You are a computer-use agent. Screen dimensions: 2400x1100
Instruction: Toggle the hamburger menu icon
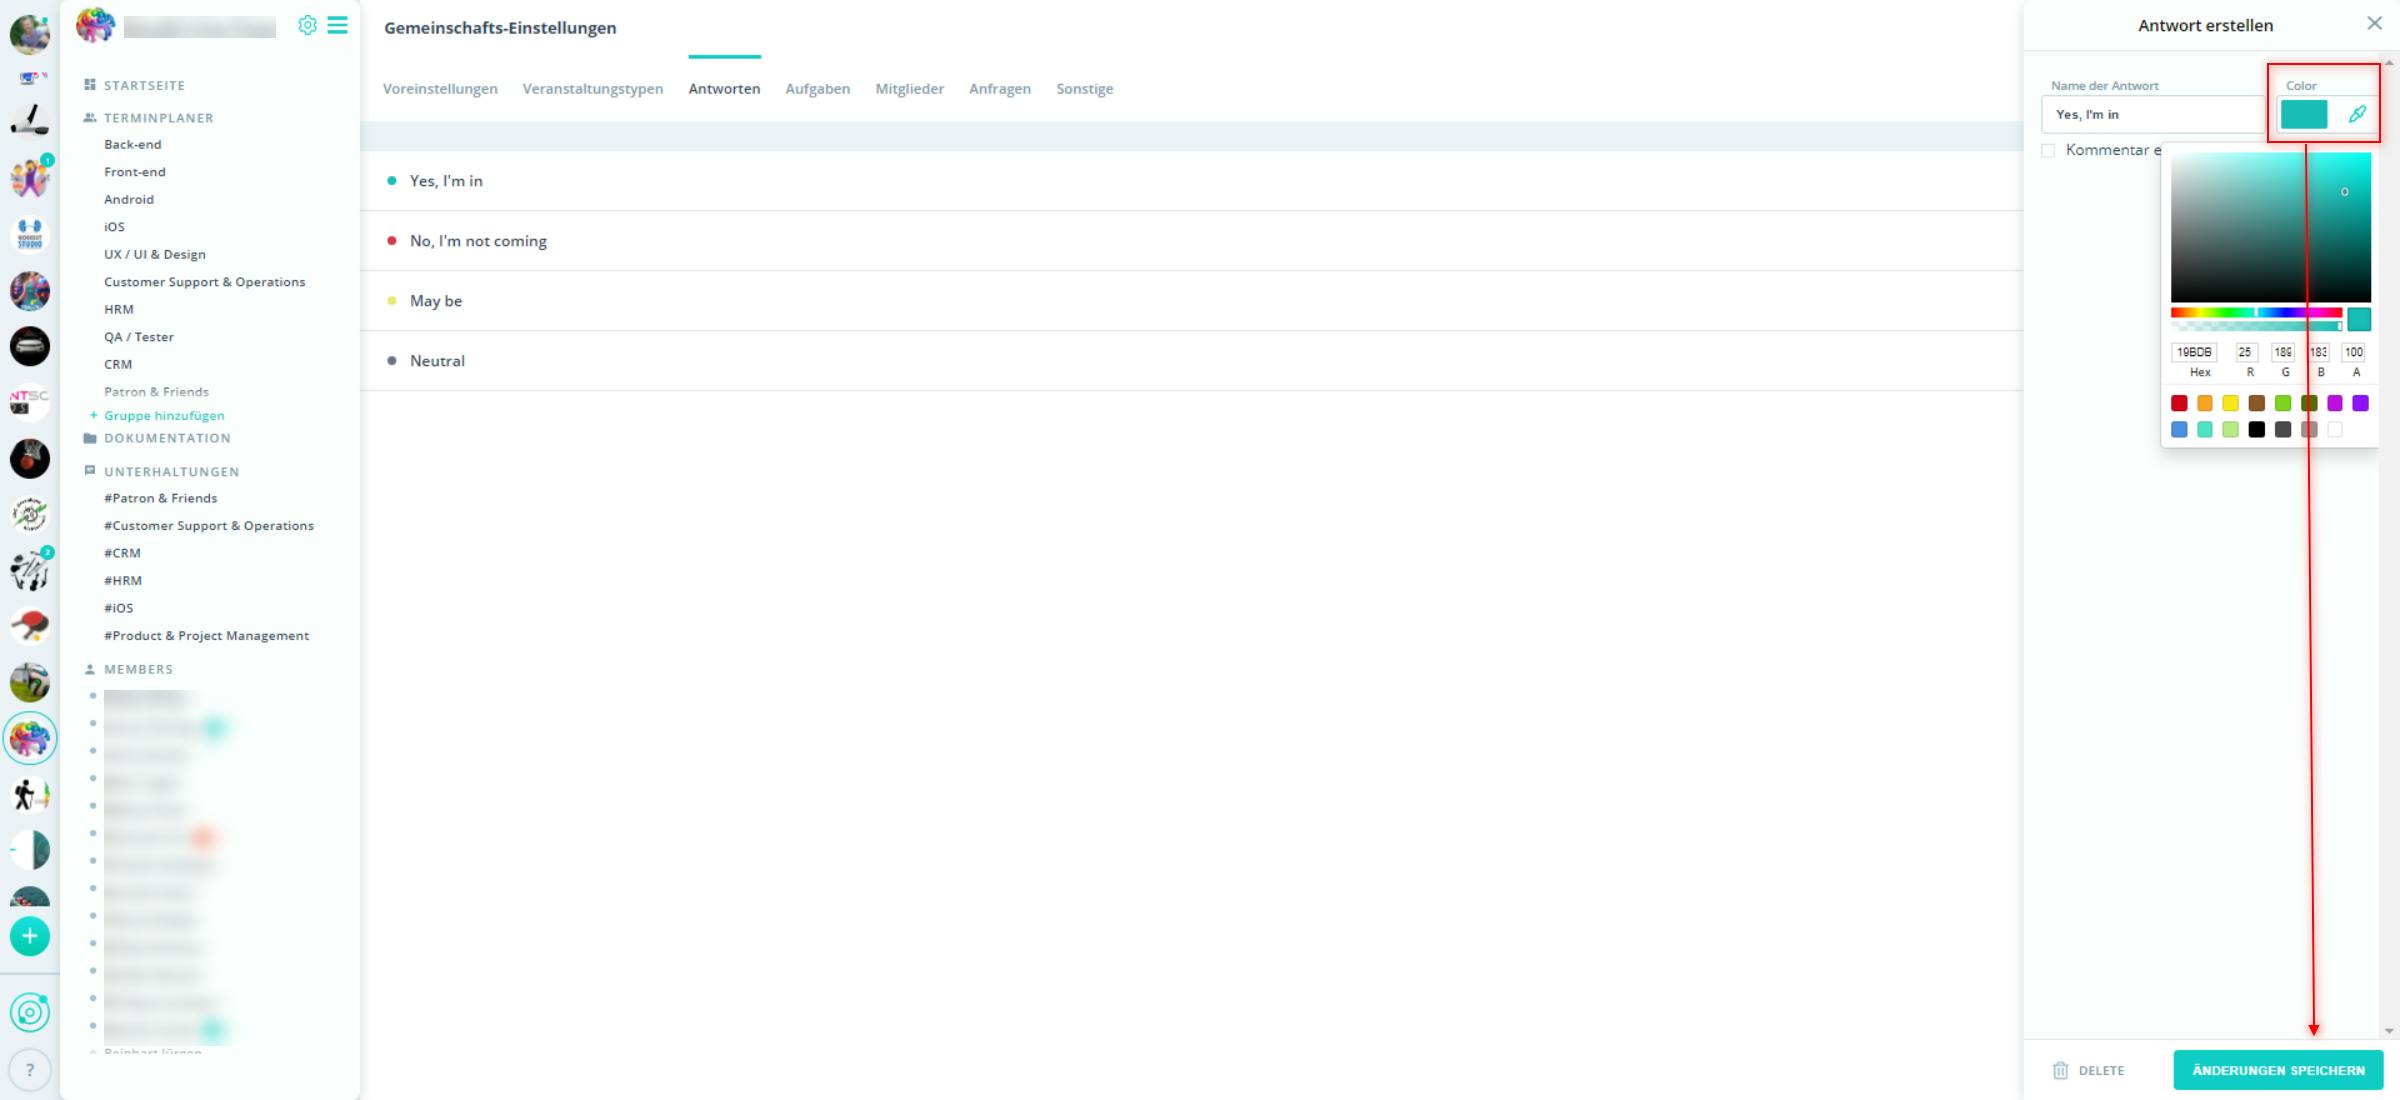(338, 26)
